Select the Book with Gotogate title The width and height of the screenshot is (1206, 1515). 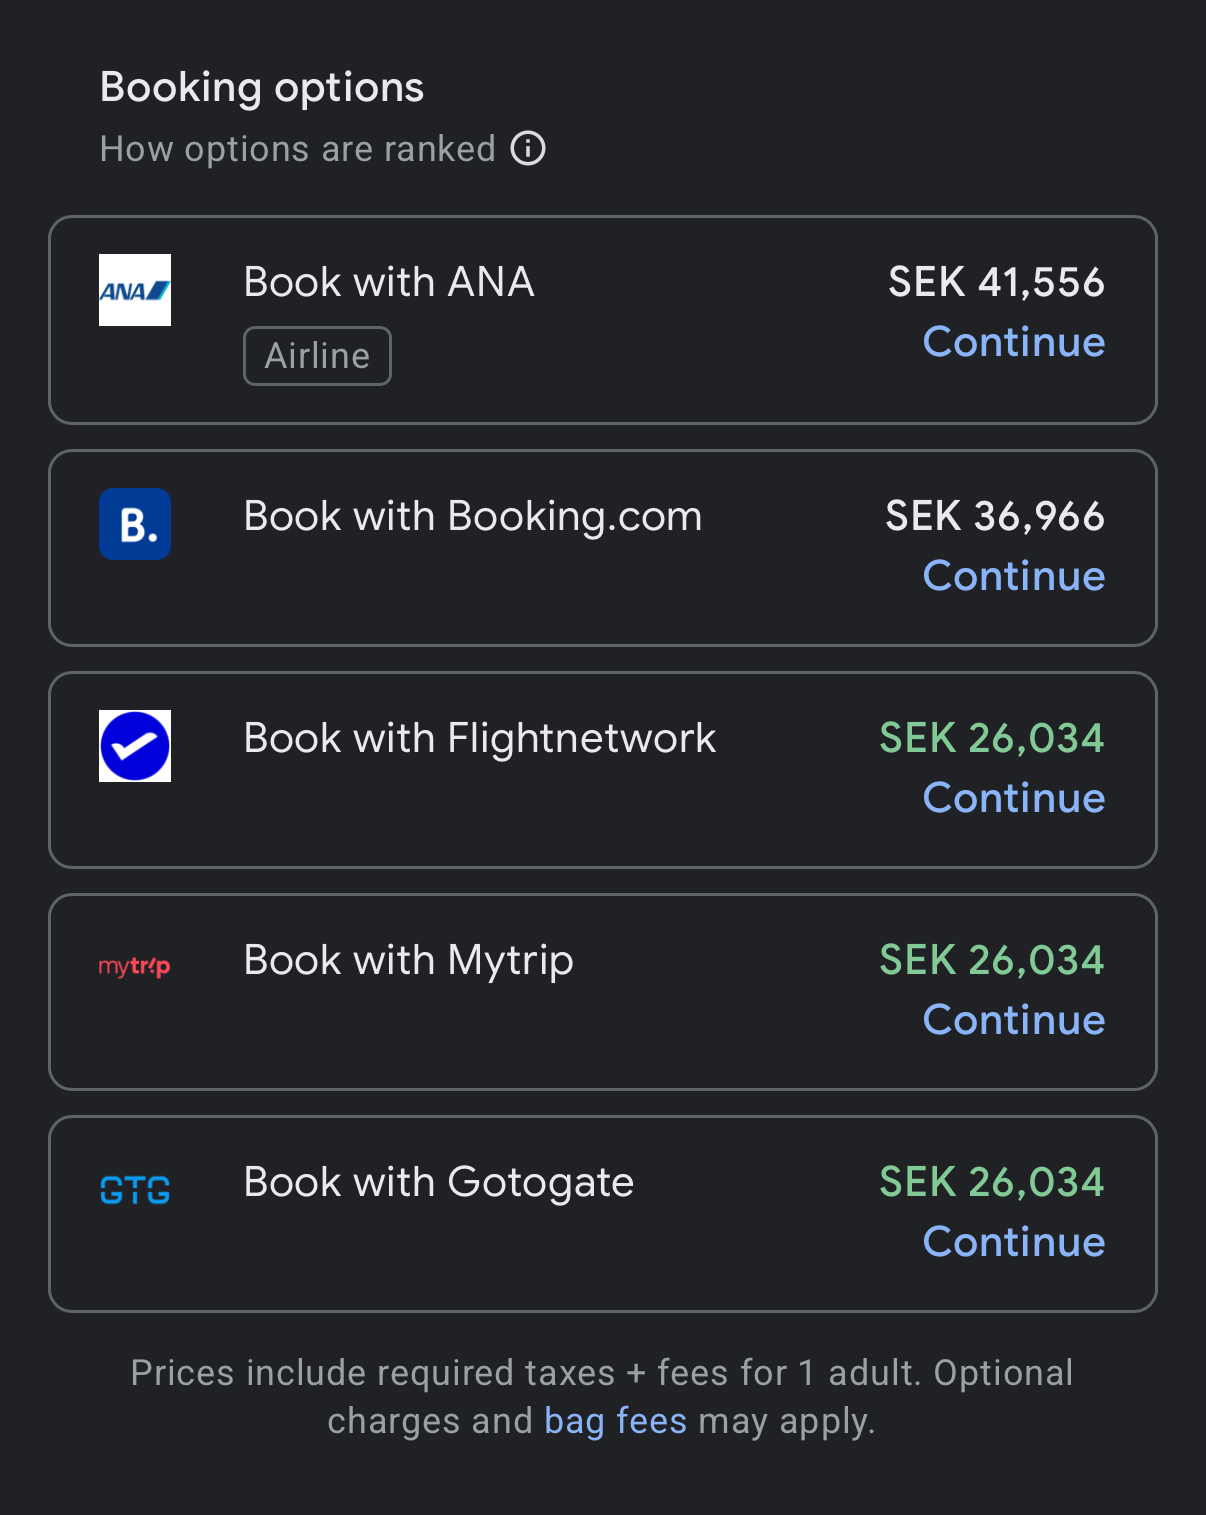(438, 1182)
